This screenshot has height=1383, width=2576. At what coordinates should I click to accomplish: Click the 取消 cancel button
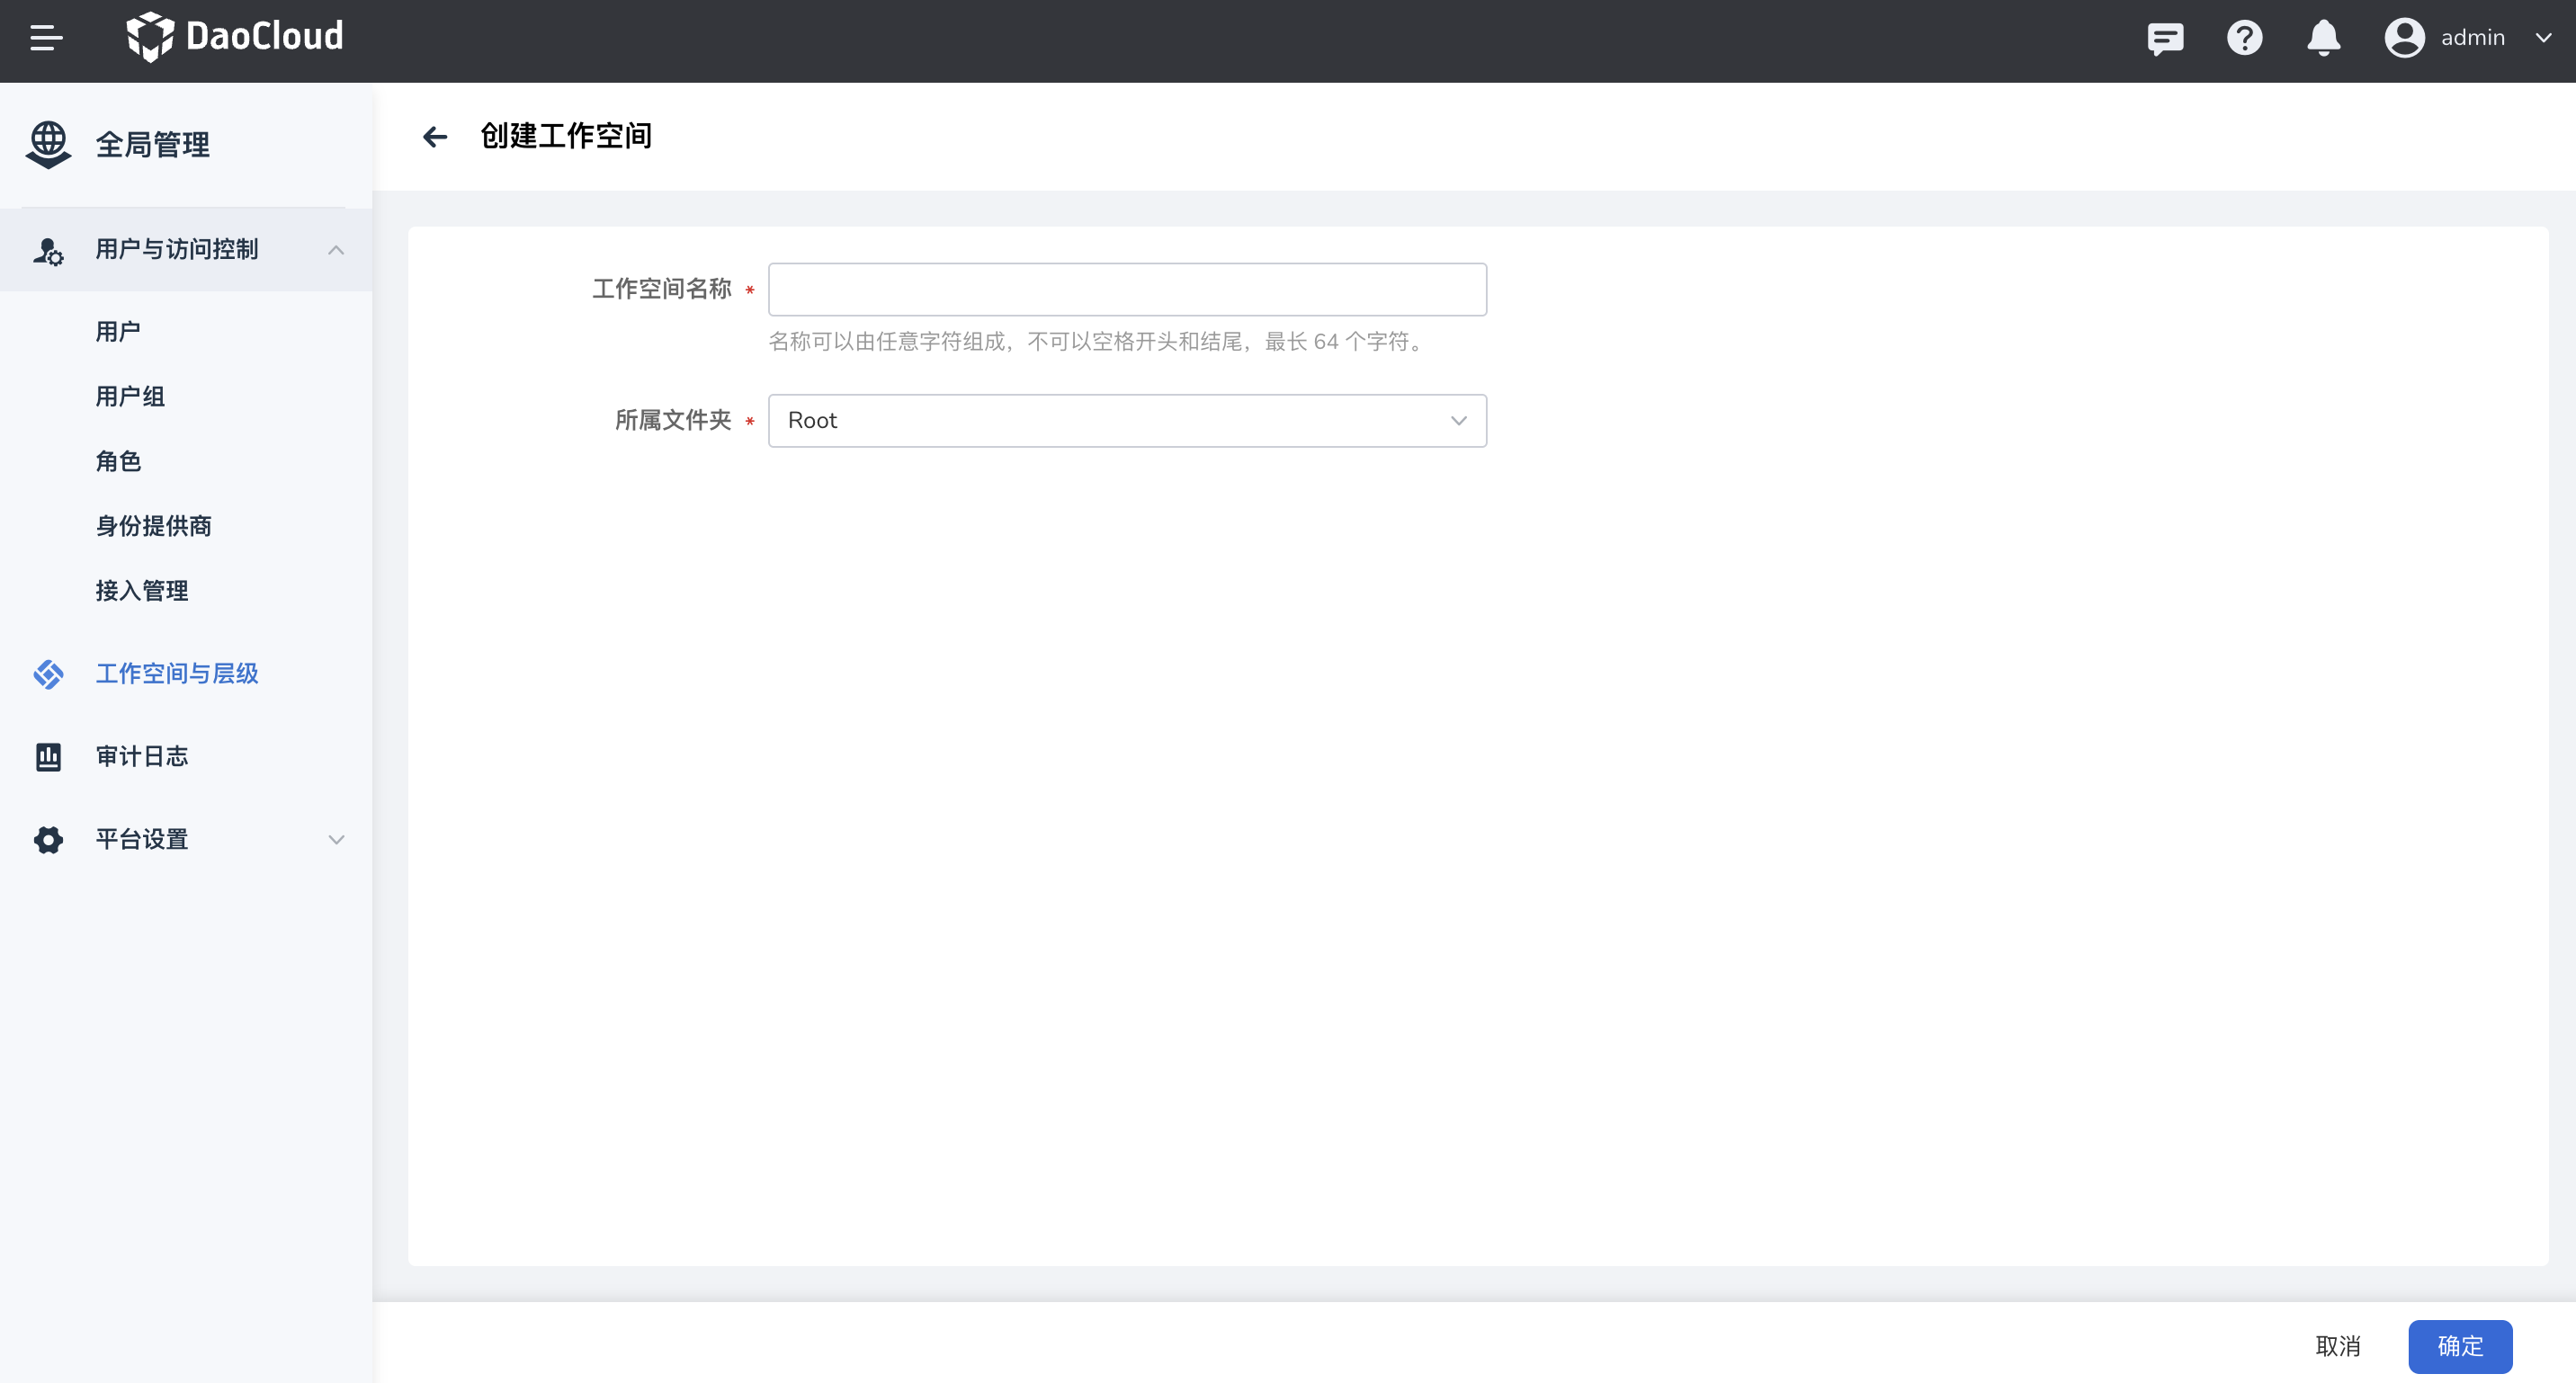point(2339,1347)
